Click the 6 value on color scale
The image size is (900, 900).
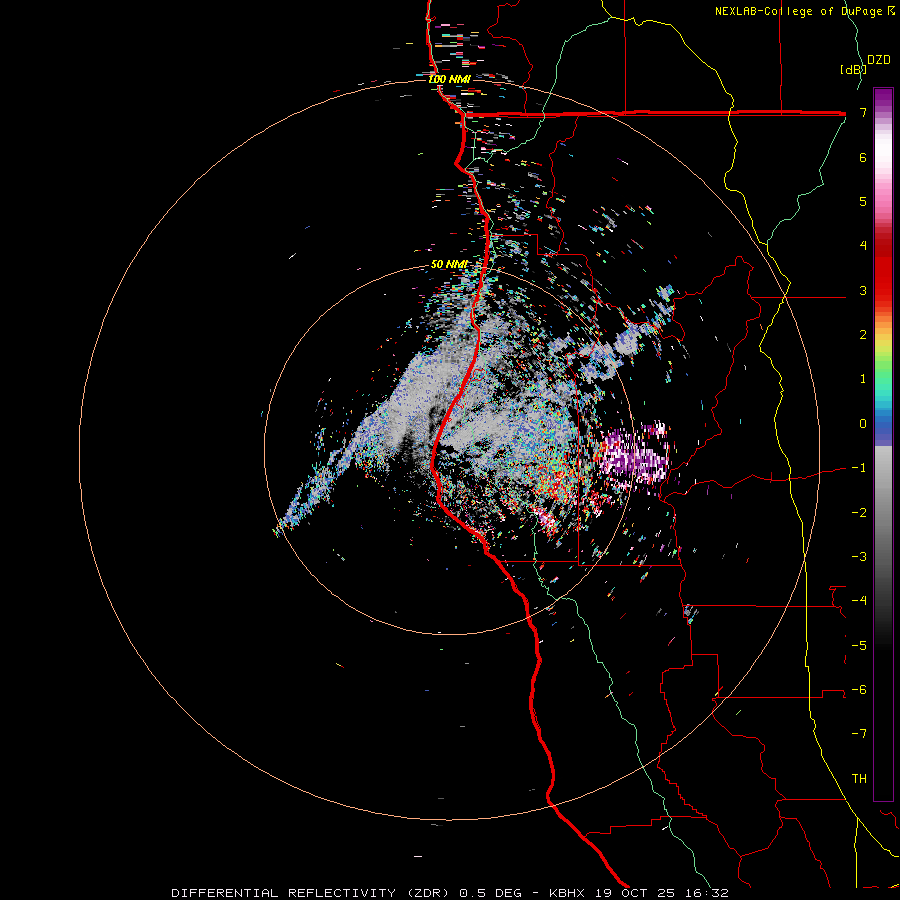coord(863,157)
